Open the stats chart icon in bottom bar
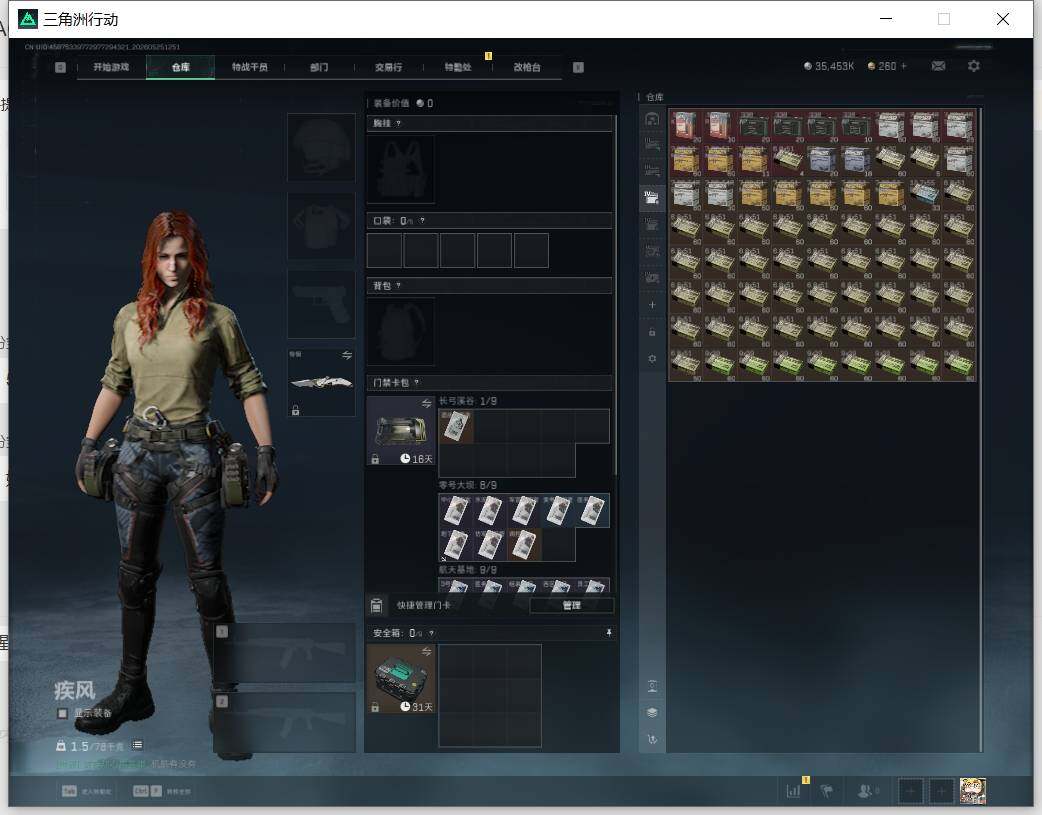The image size is (1042, 815). 793,791
